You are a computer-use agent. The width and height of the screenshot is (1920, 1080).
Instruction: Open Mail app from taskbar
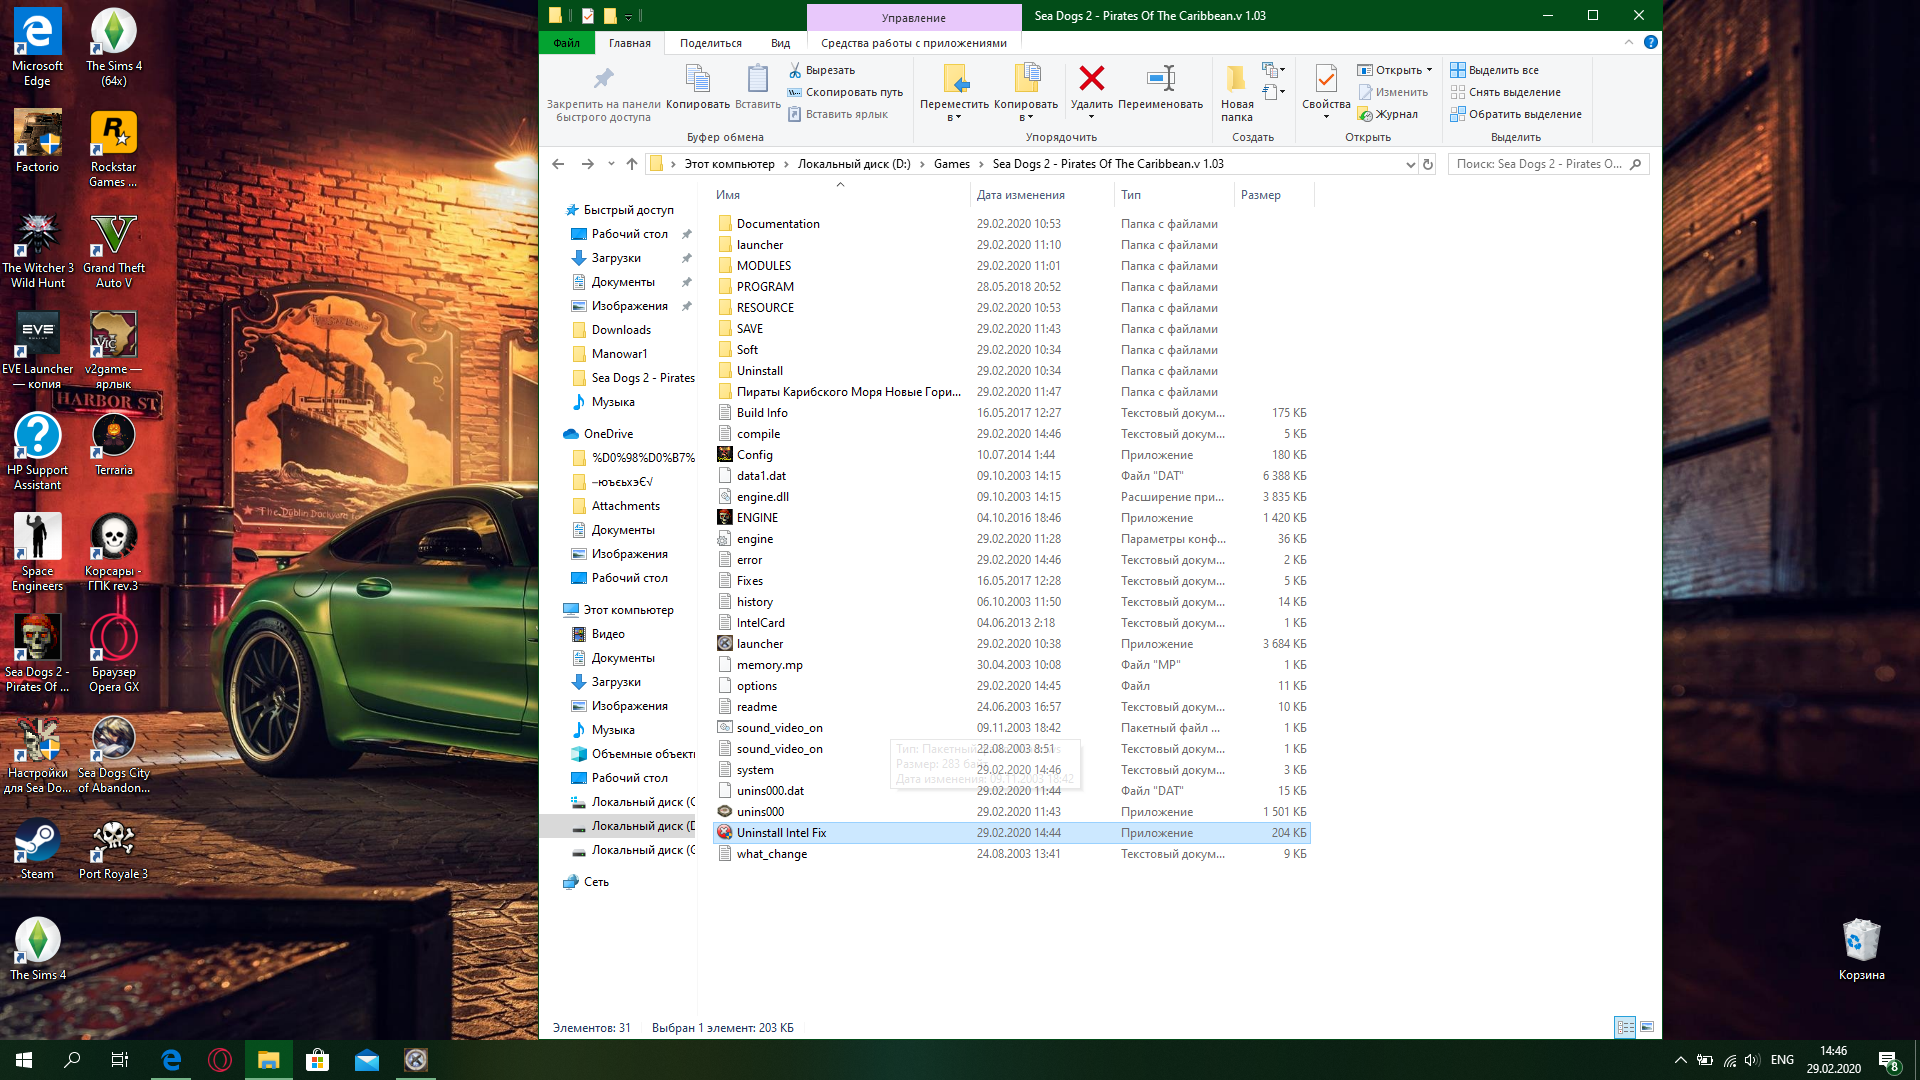coord(367,1060)
